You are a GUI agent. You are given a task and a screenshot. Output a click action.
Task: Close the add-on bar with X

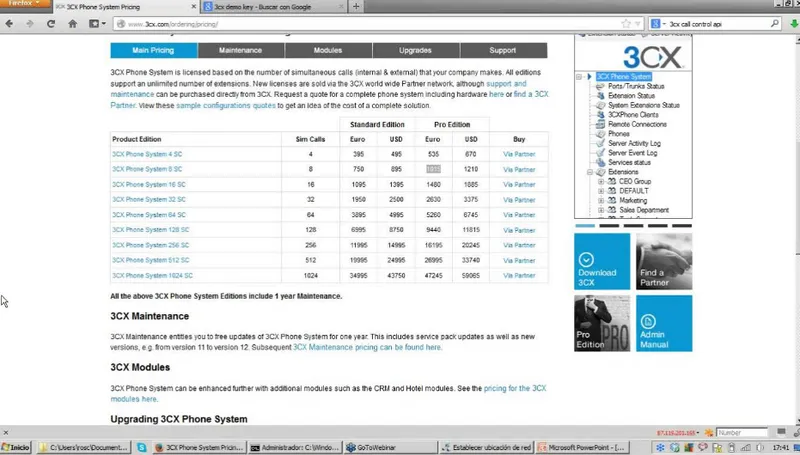coord(6,433)
